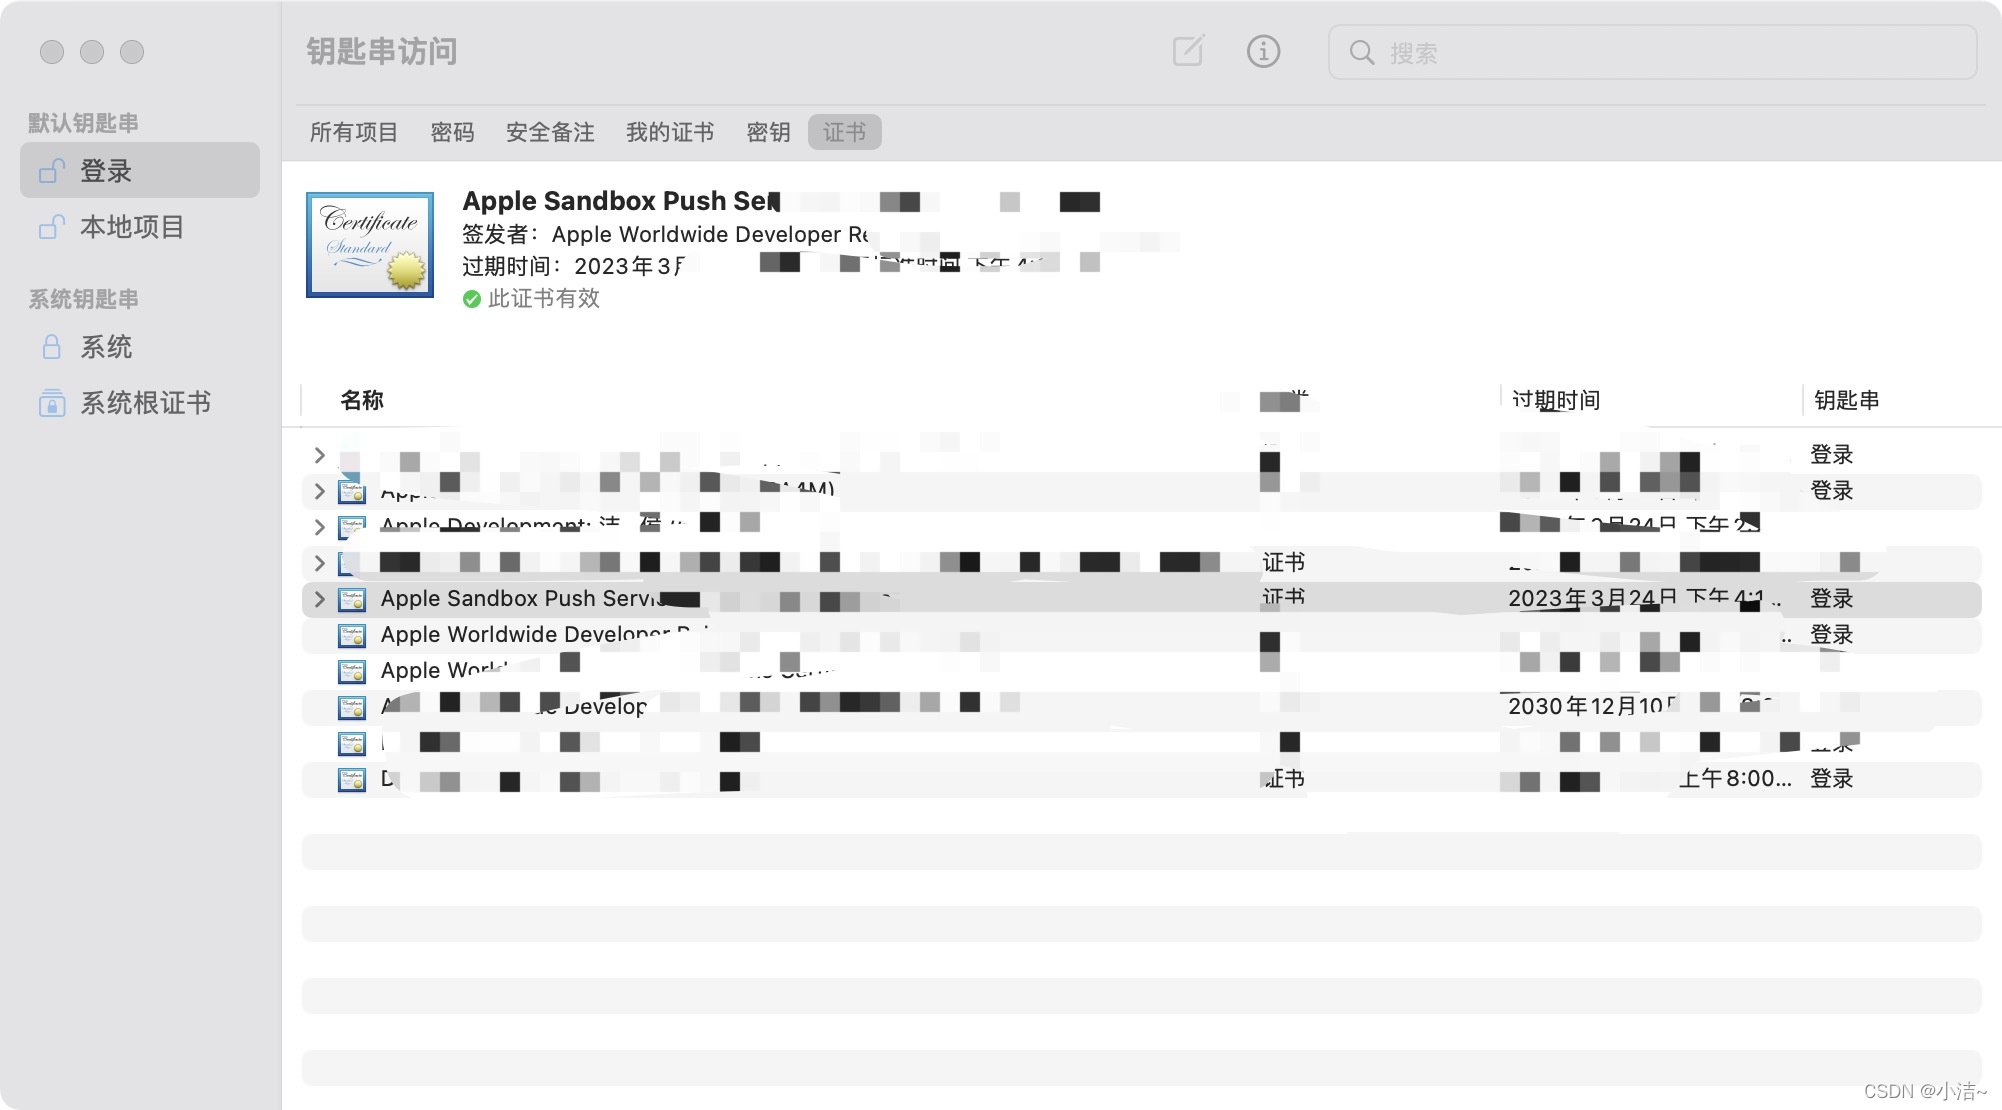This screenshot has height=1110, width=2002.
Task: Click the Apple Worldwide Developer Relations icon
Action: 353,634
